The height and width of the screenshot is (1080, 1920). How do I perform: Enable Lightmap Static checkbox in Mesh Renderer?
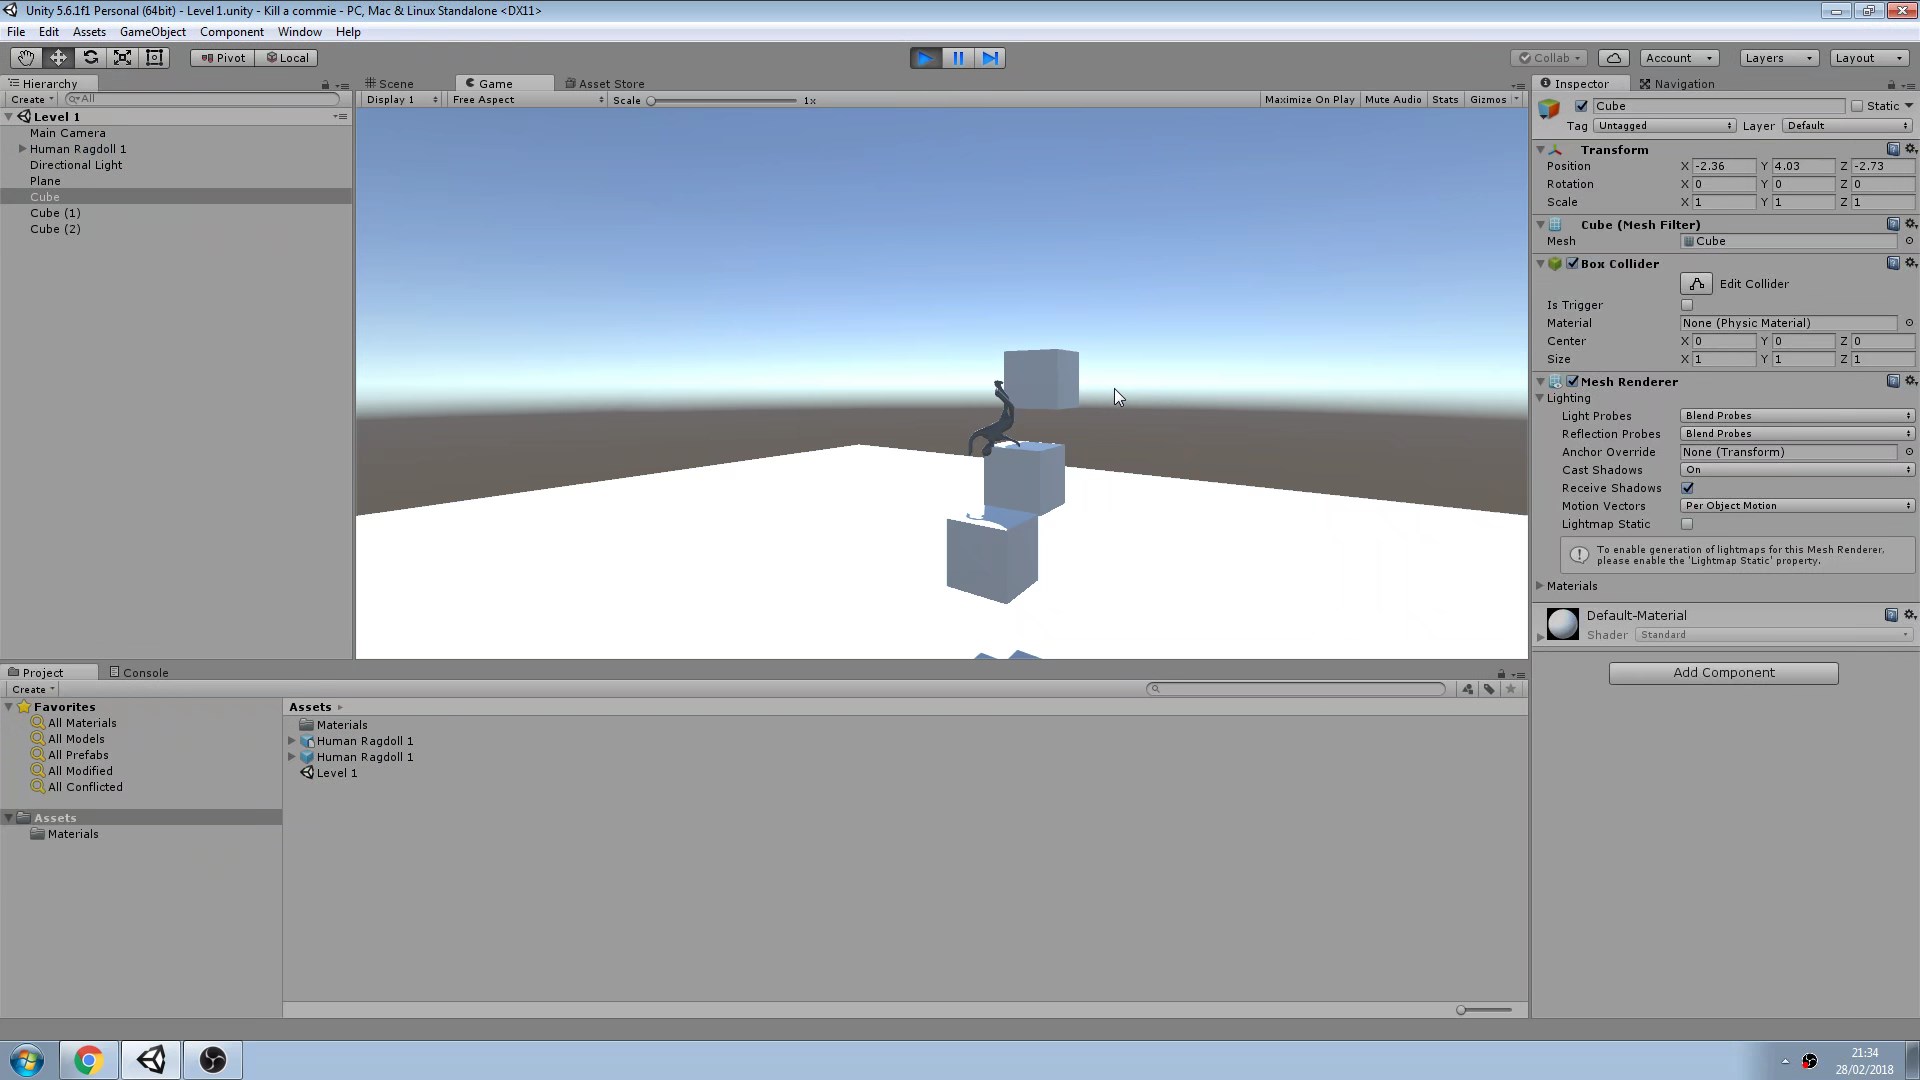1688,524
